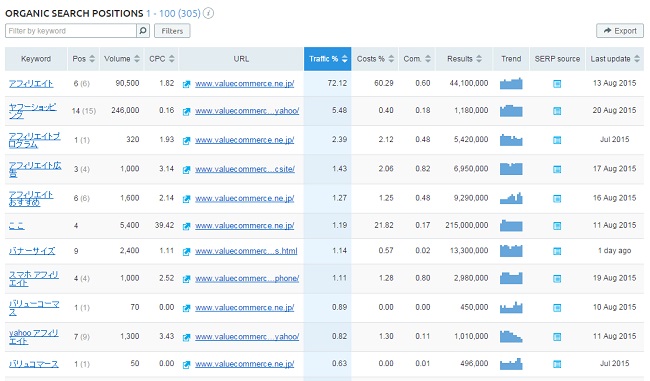
Task: Open URL ending in phone/
Action: point(247,279)
